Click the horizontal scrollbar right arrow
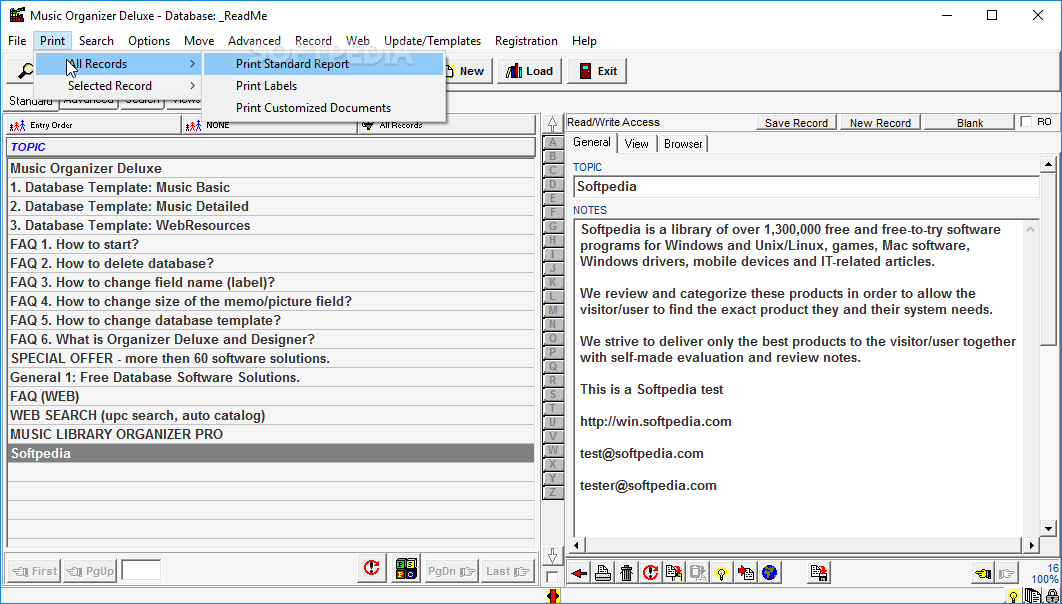Screen dimensions: 1062x604 tap(1032, 544)
